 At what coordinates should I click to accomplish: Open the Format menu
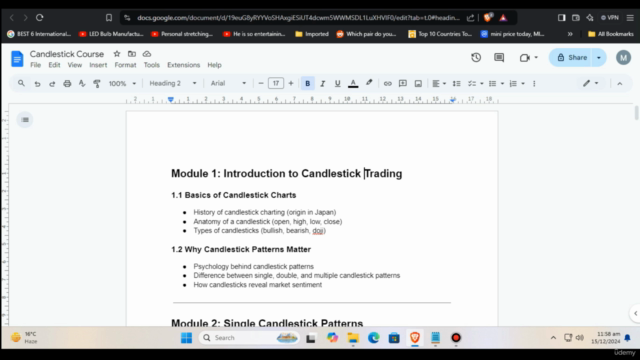(125, 65)
